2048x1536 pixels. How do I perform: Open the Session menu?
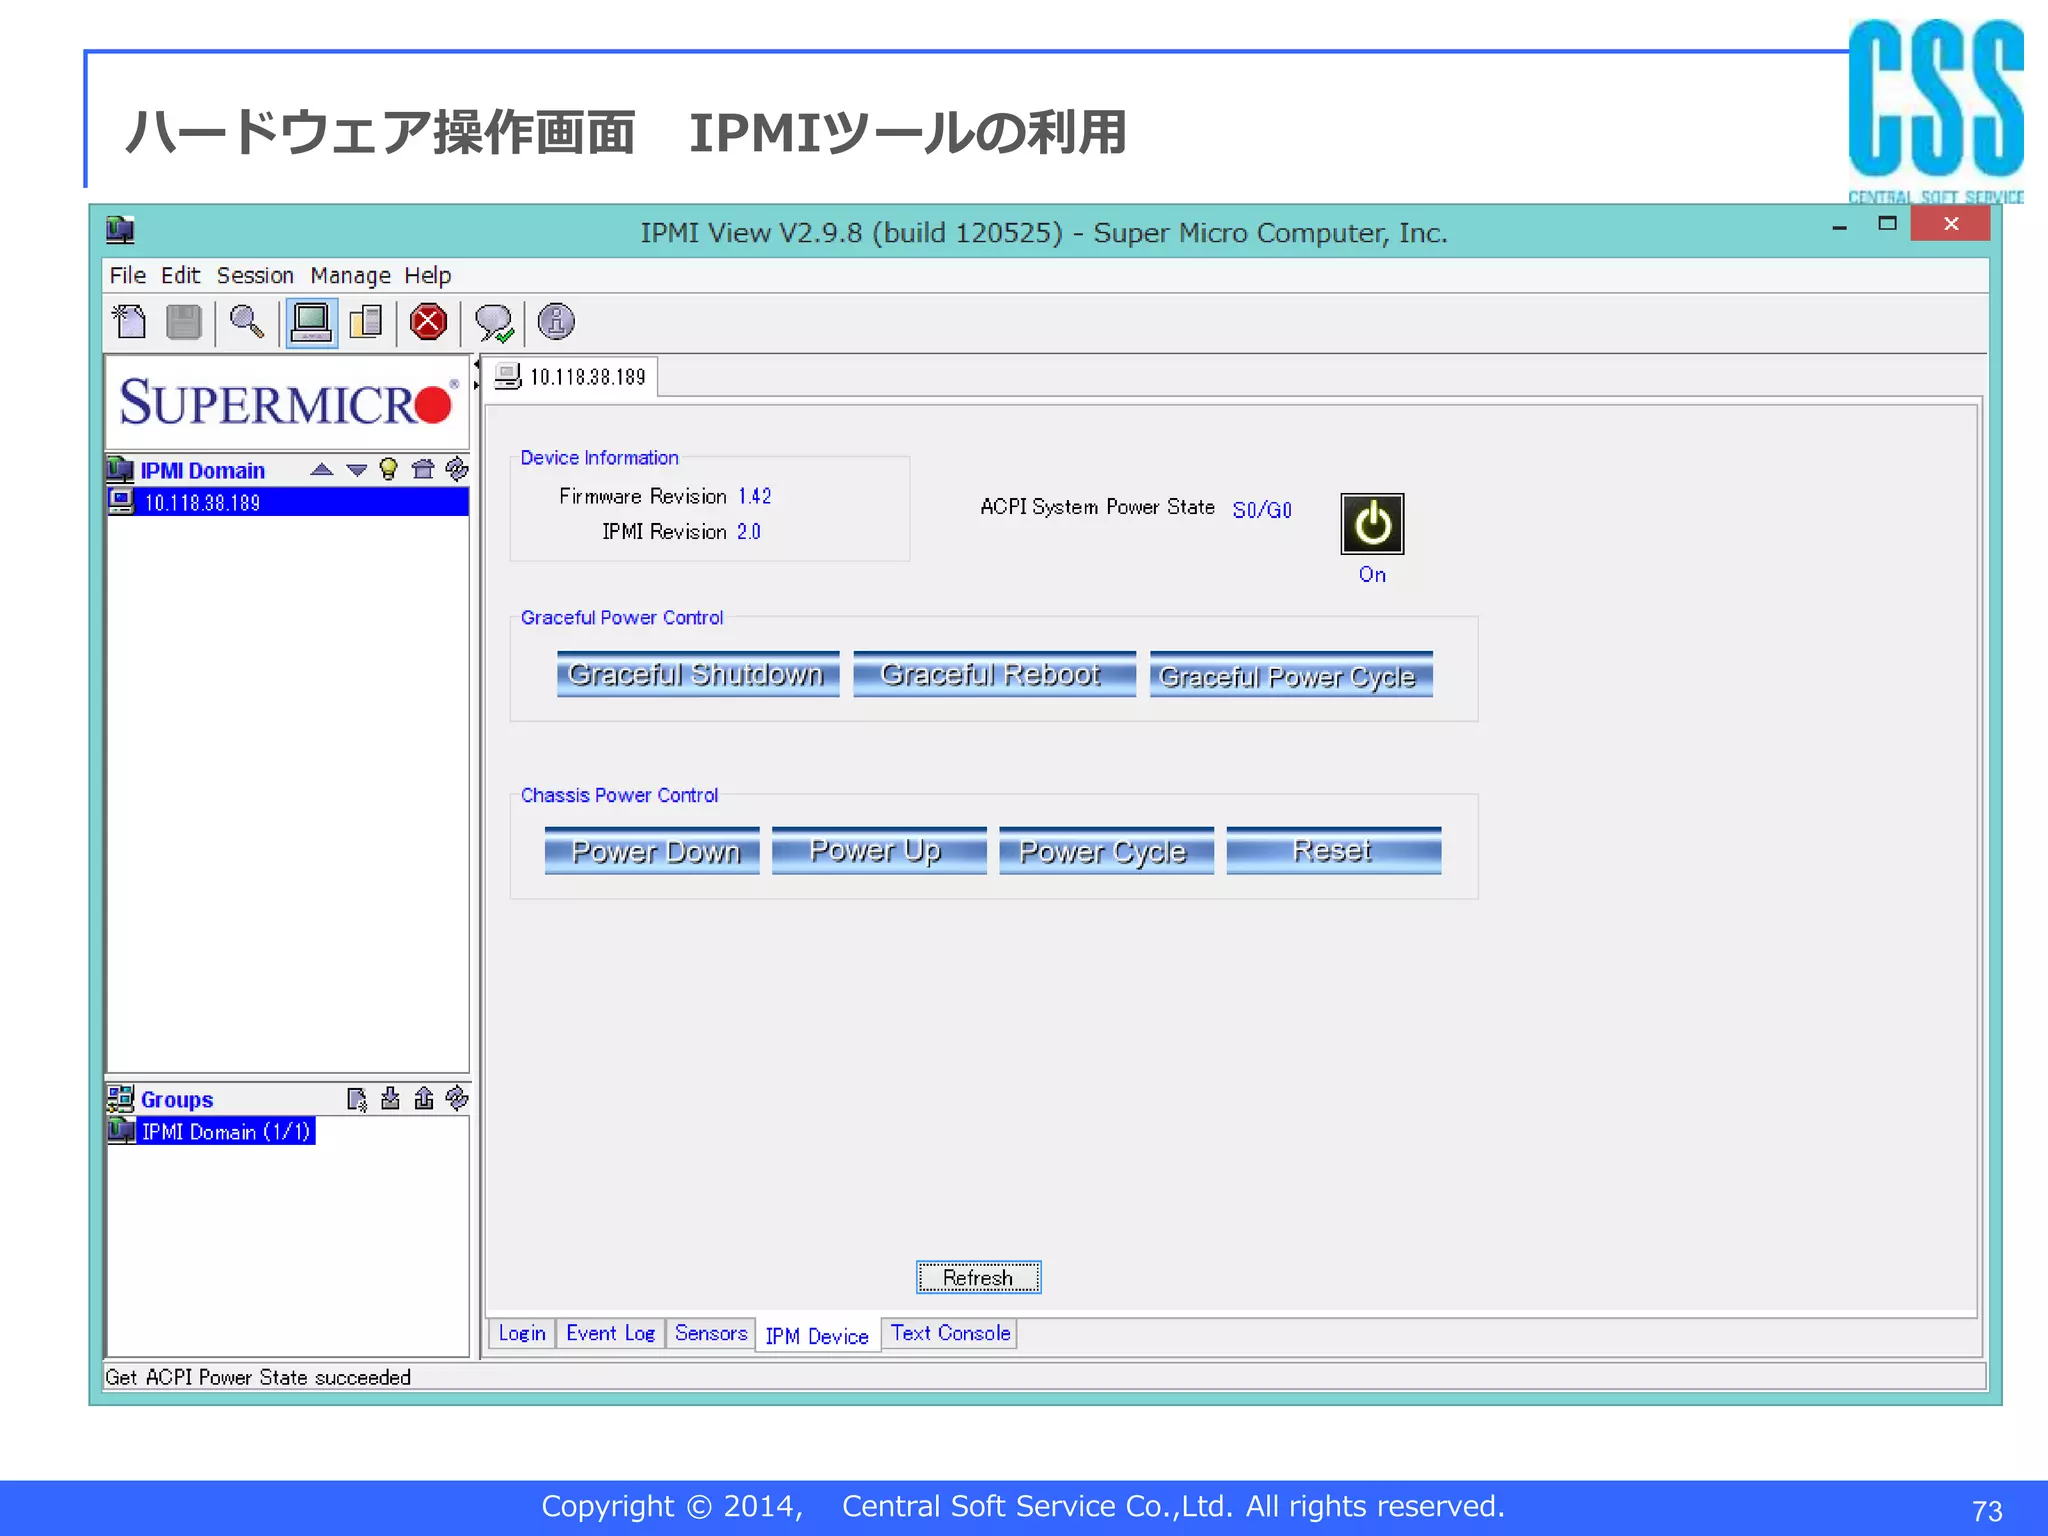pos(255,275)
